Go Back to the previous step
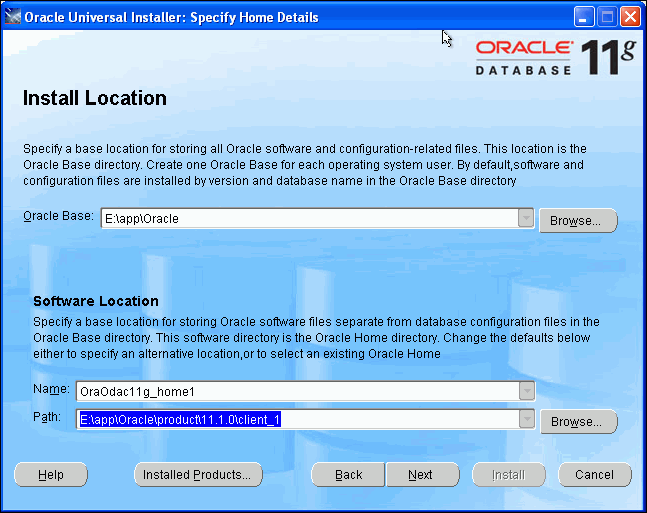 (x=348, y=475)
